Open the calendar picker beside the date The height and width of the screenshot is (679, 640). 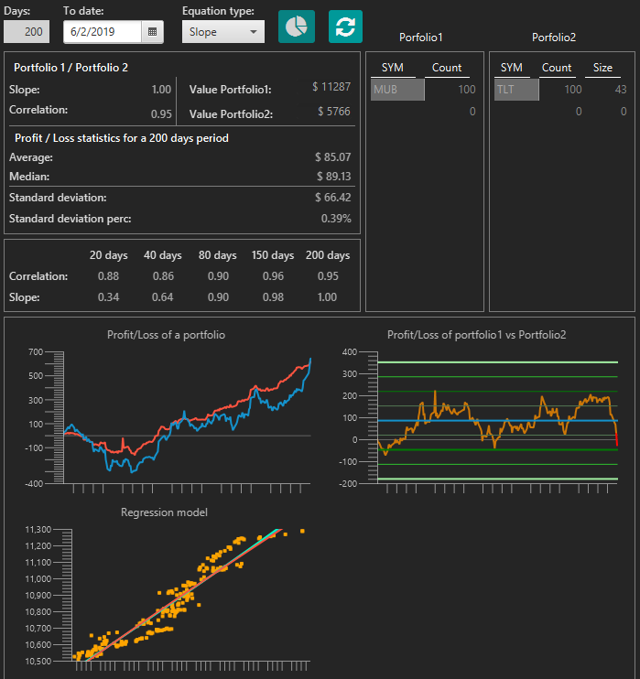click(x=153, y=32)
